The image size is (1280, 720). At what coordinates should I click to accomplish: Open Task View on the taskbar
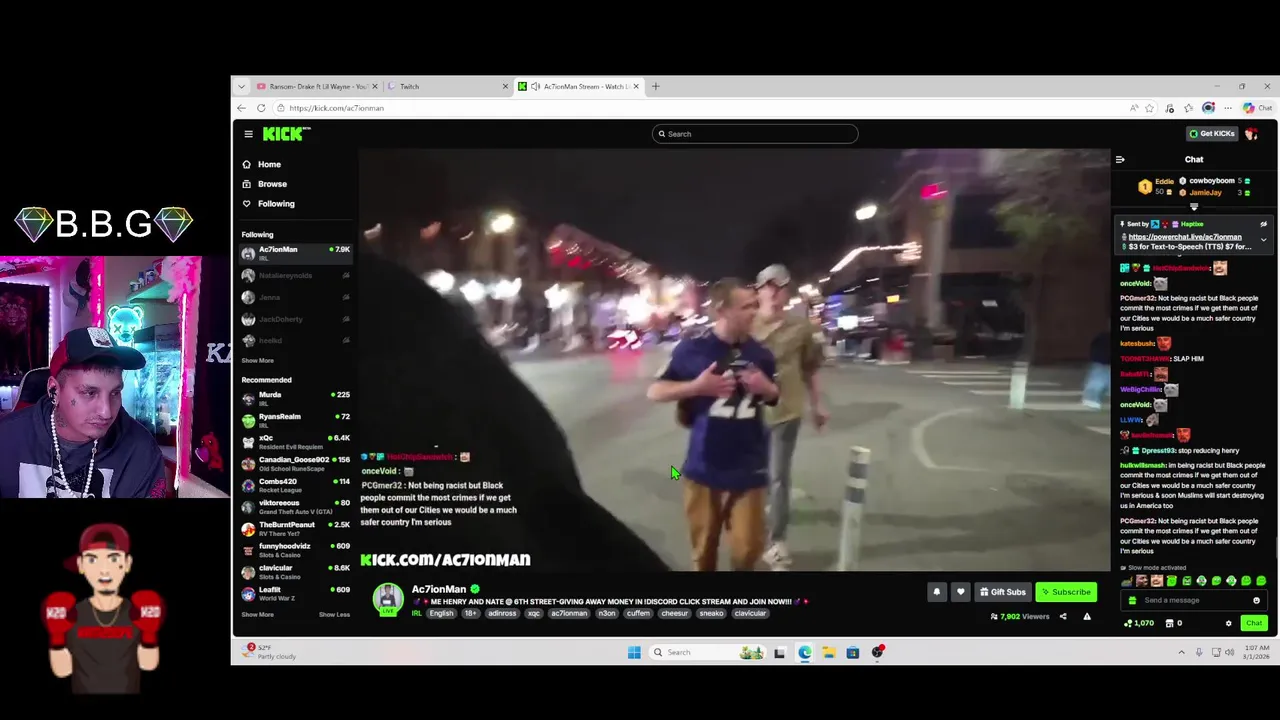point(779,653)
